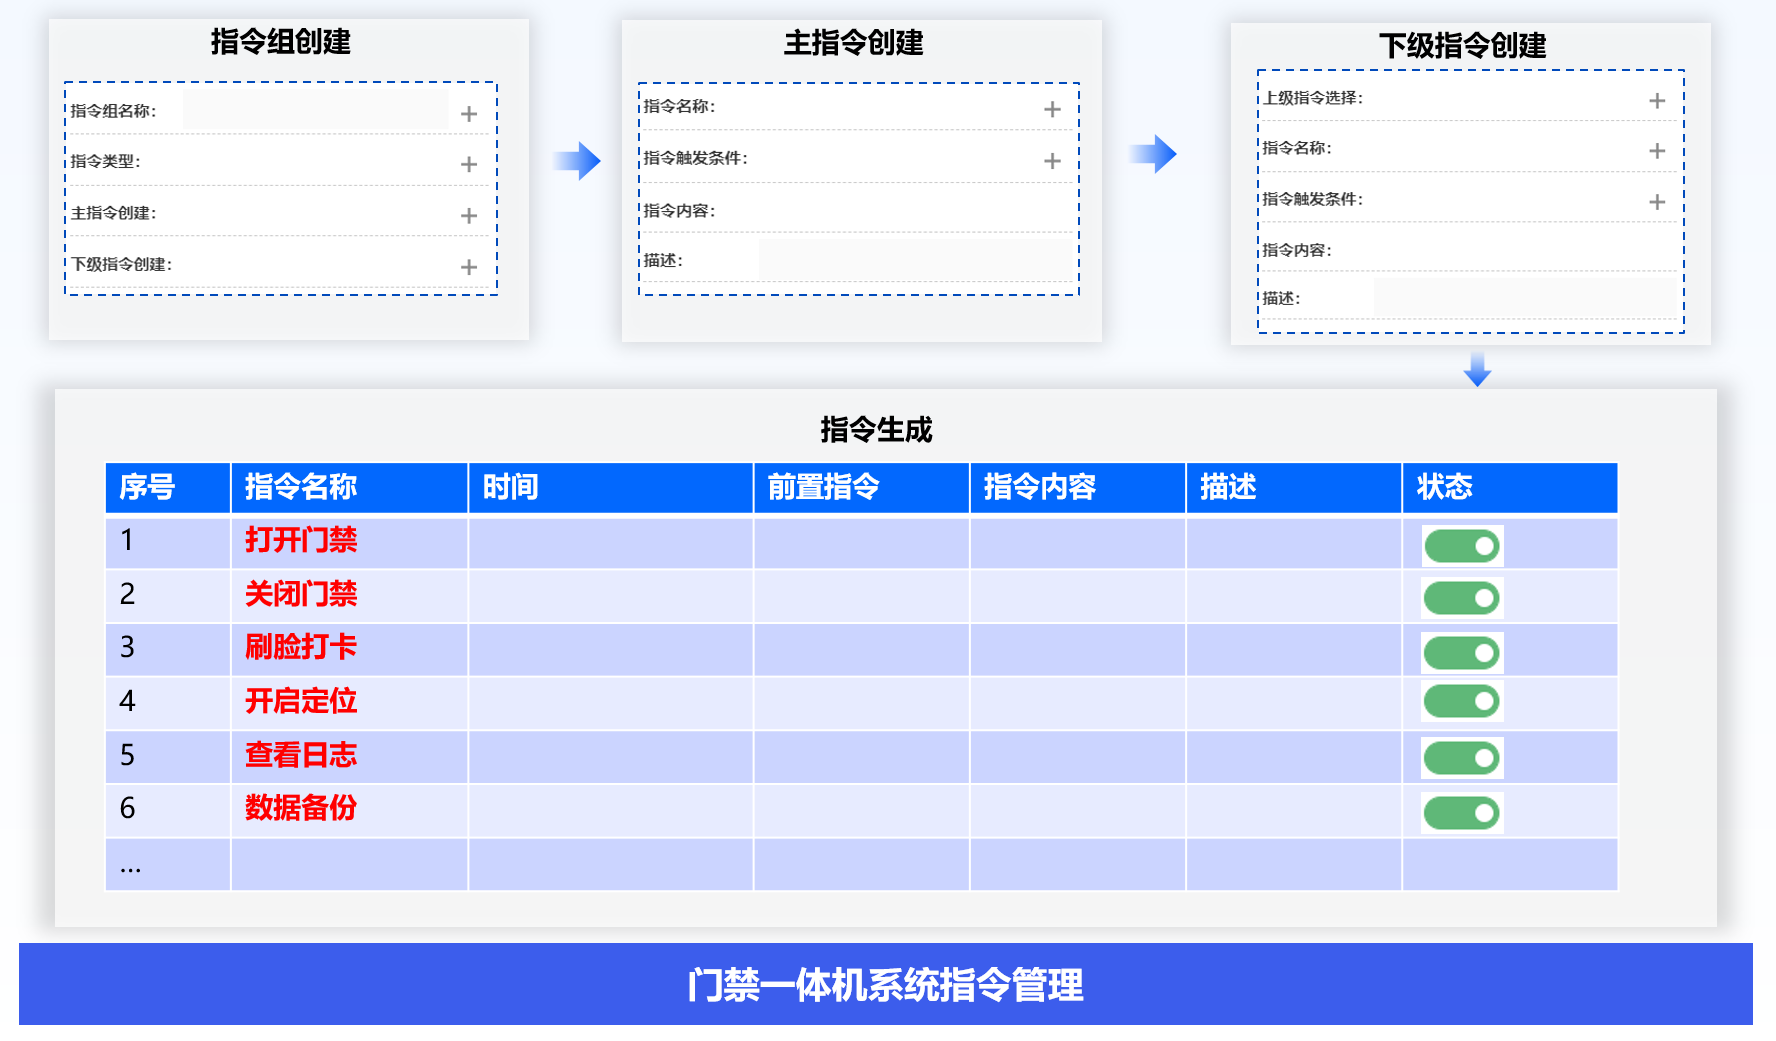Toggle status switch for 打开门禁
This screenshot has width=1776, height=1041.
click(x=1461, y=546)
